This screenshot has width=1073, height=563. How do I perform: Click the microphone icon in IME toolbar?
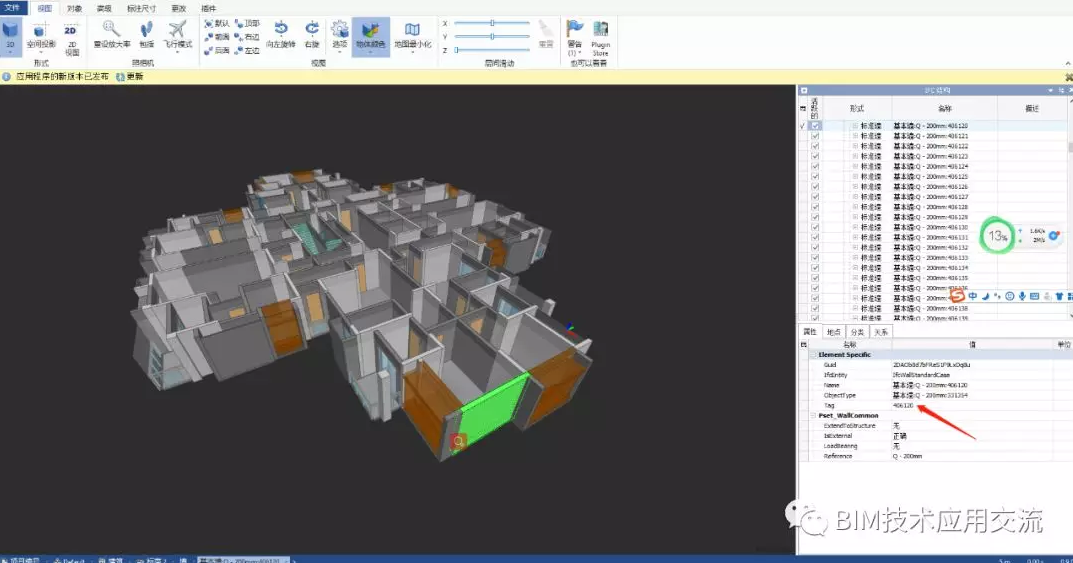click(1022, 296)
